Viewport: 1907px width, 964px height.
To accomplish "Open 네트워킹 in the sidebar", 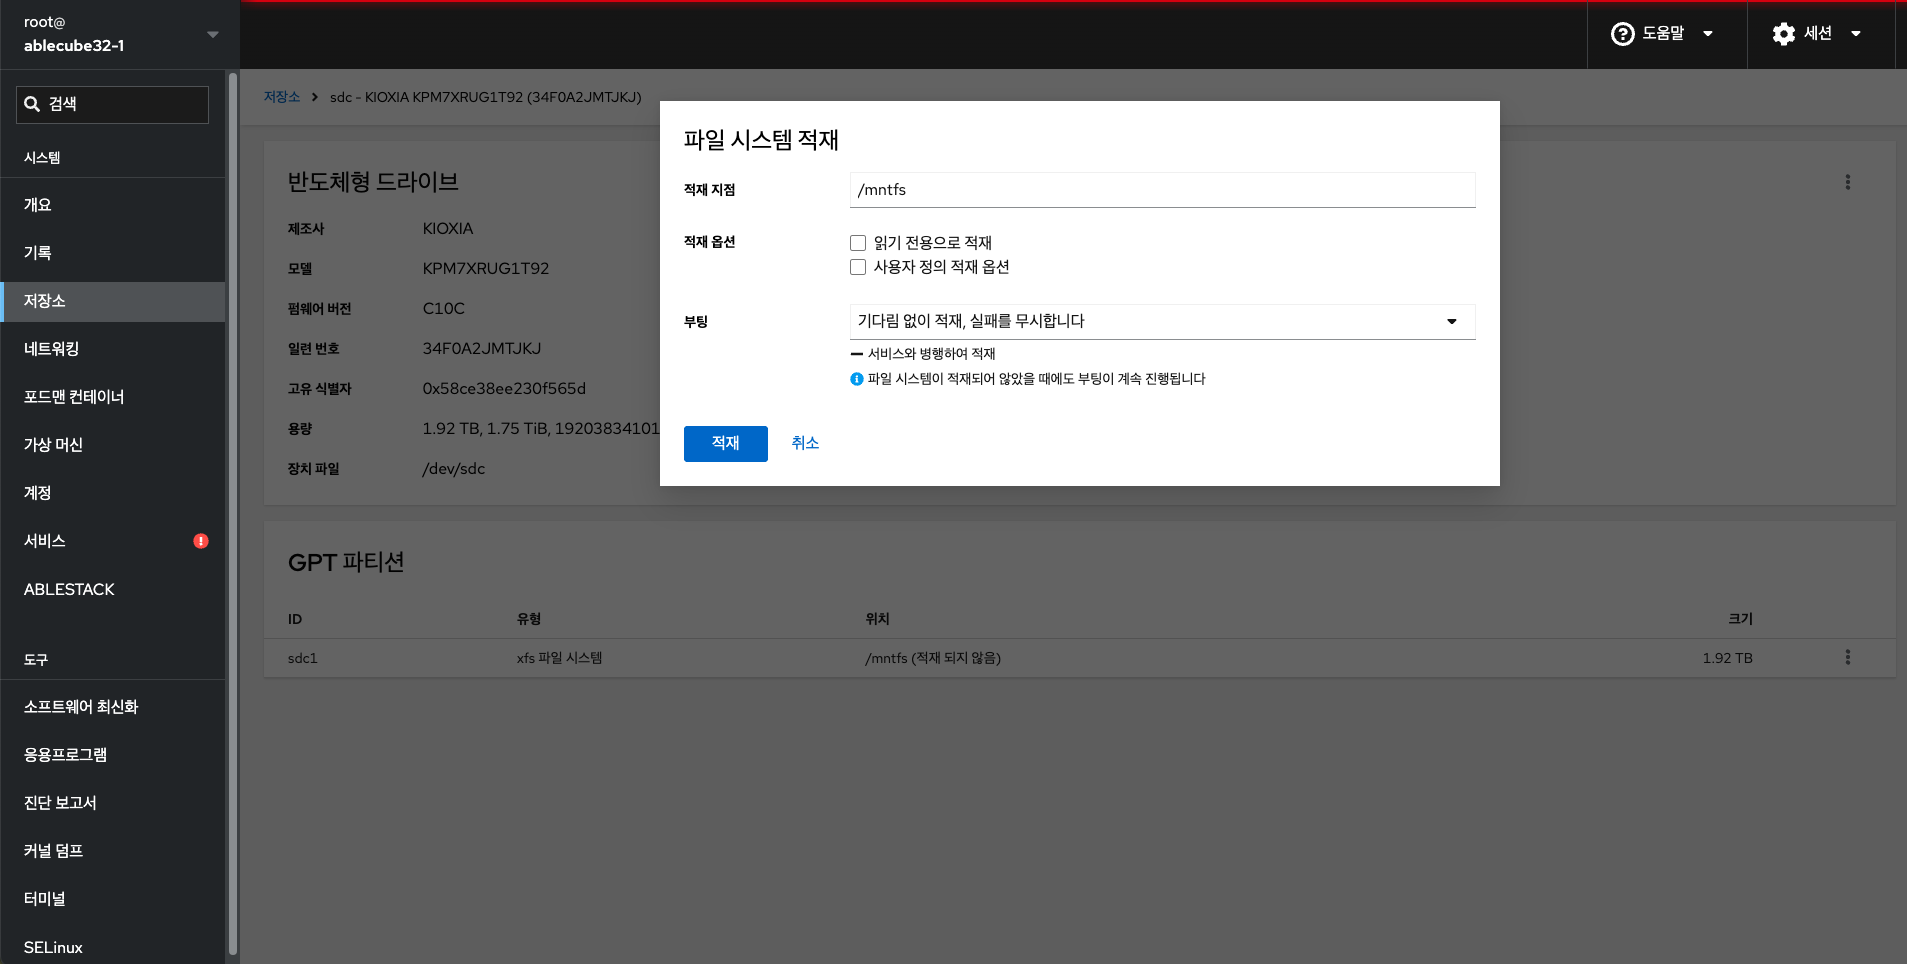I will pyautogui.click(x=52, y=349).
